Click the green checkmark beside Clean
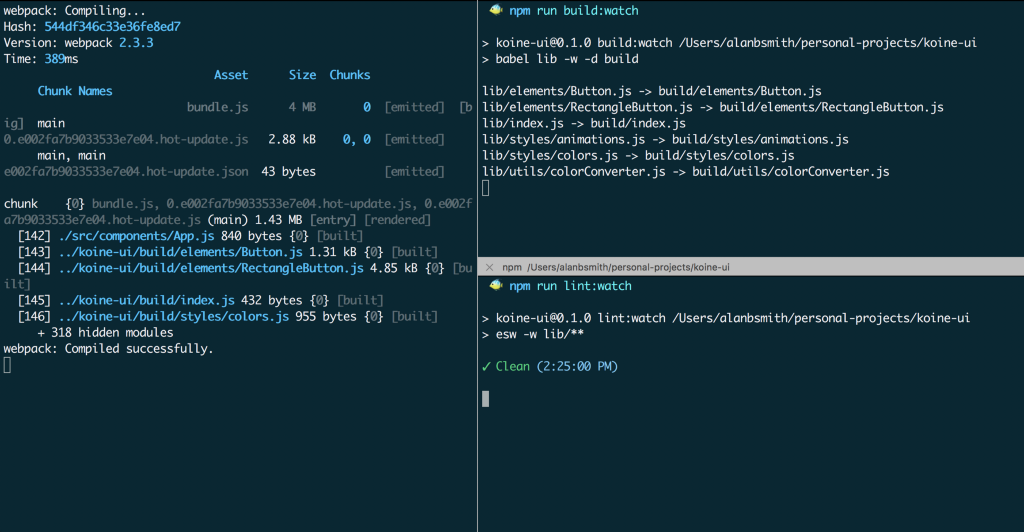Image resolution: width=1024 pixels, height=532 pixels. point(486,366)
